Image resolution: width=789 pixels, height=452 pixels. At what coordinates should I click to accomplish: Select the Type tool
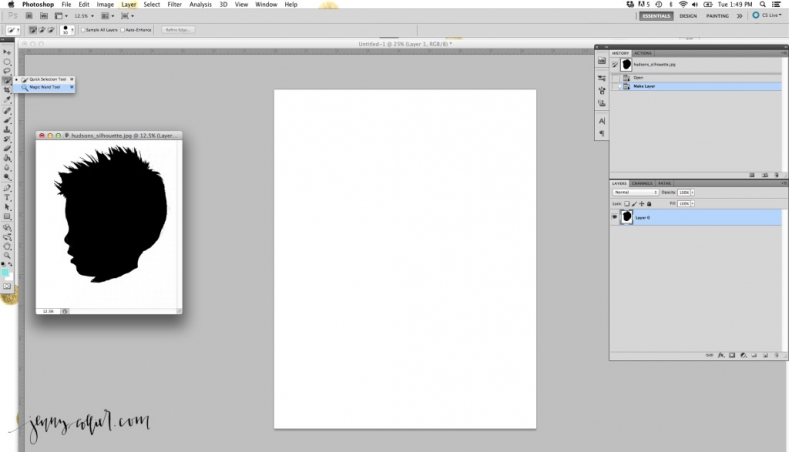coord(7,196)
